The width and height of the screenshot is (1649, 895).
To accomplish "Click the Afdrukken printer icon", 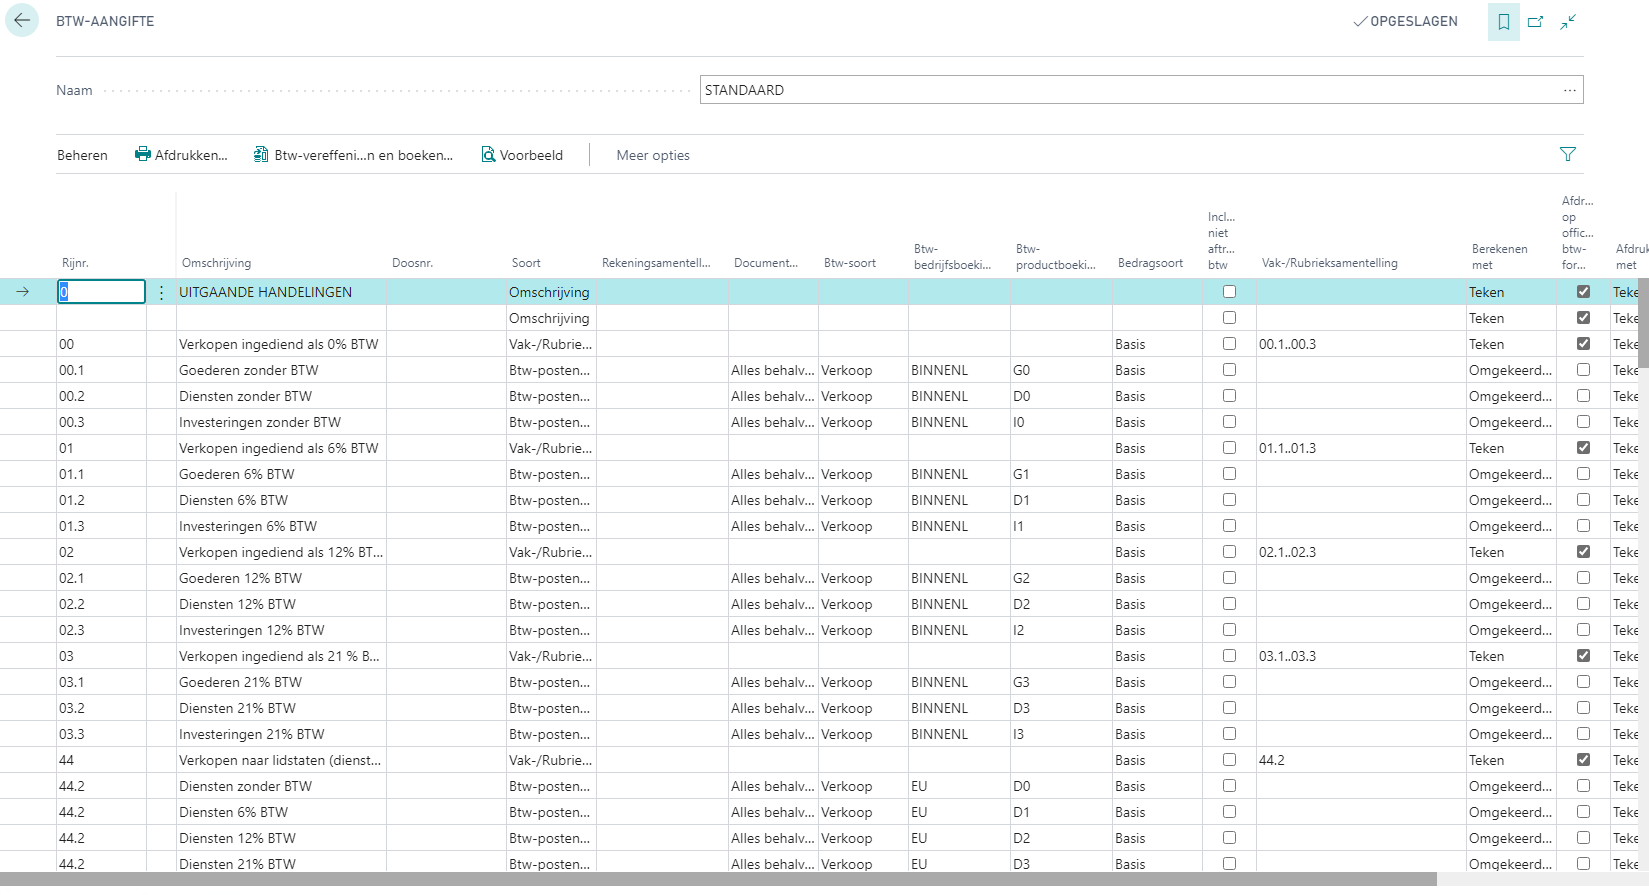I will (x=143, y=154).
